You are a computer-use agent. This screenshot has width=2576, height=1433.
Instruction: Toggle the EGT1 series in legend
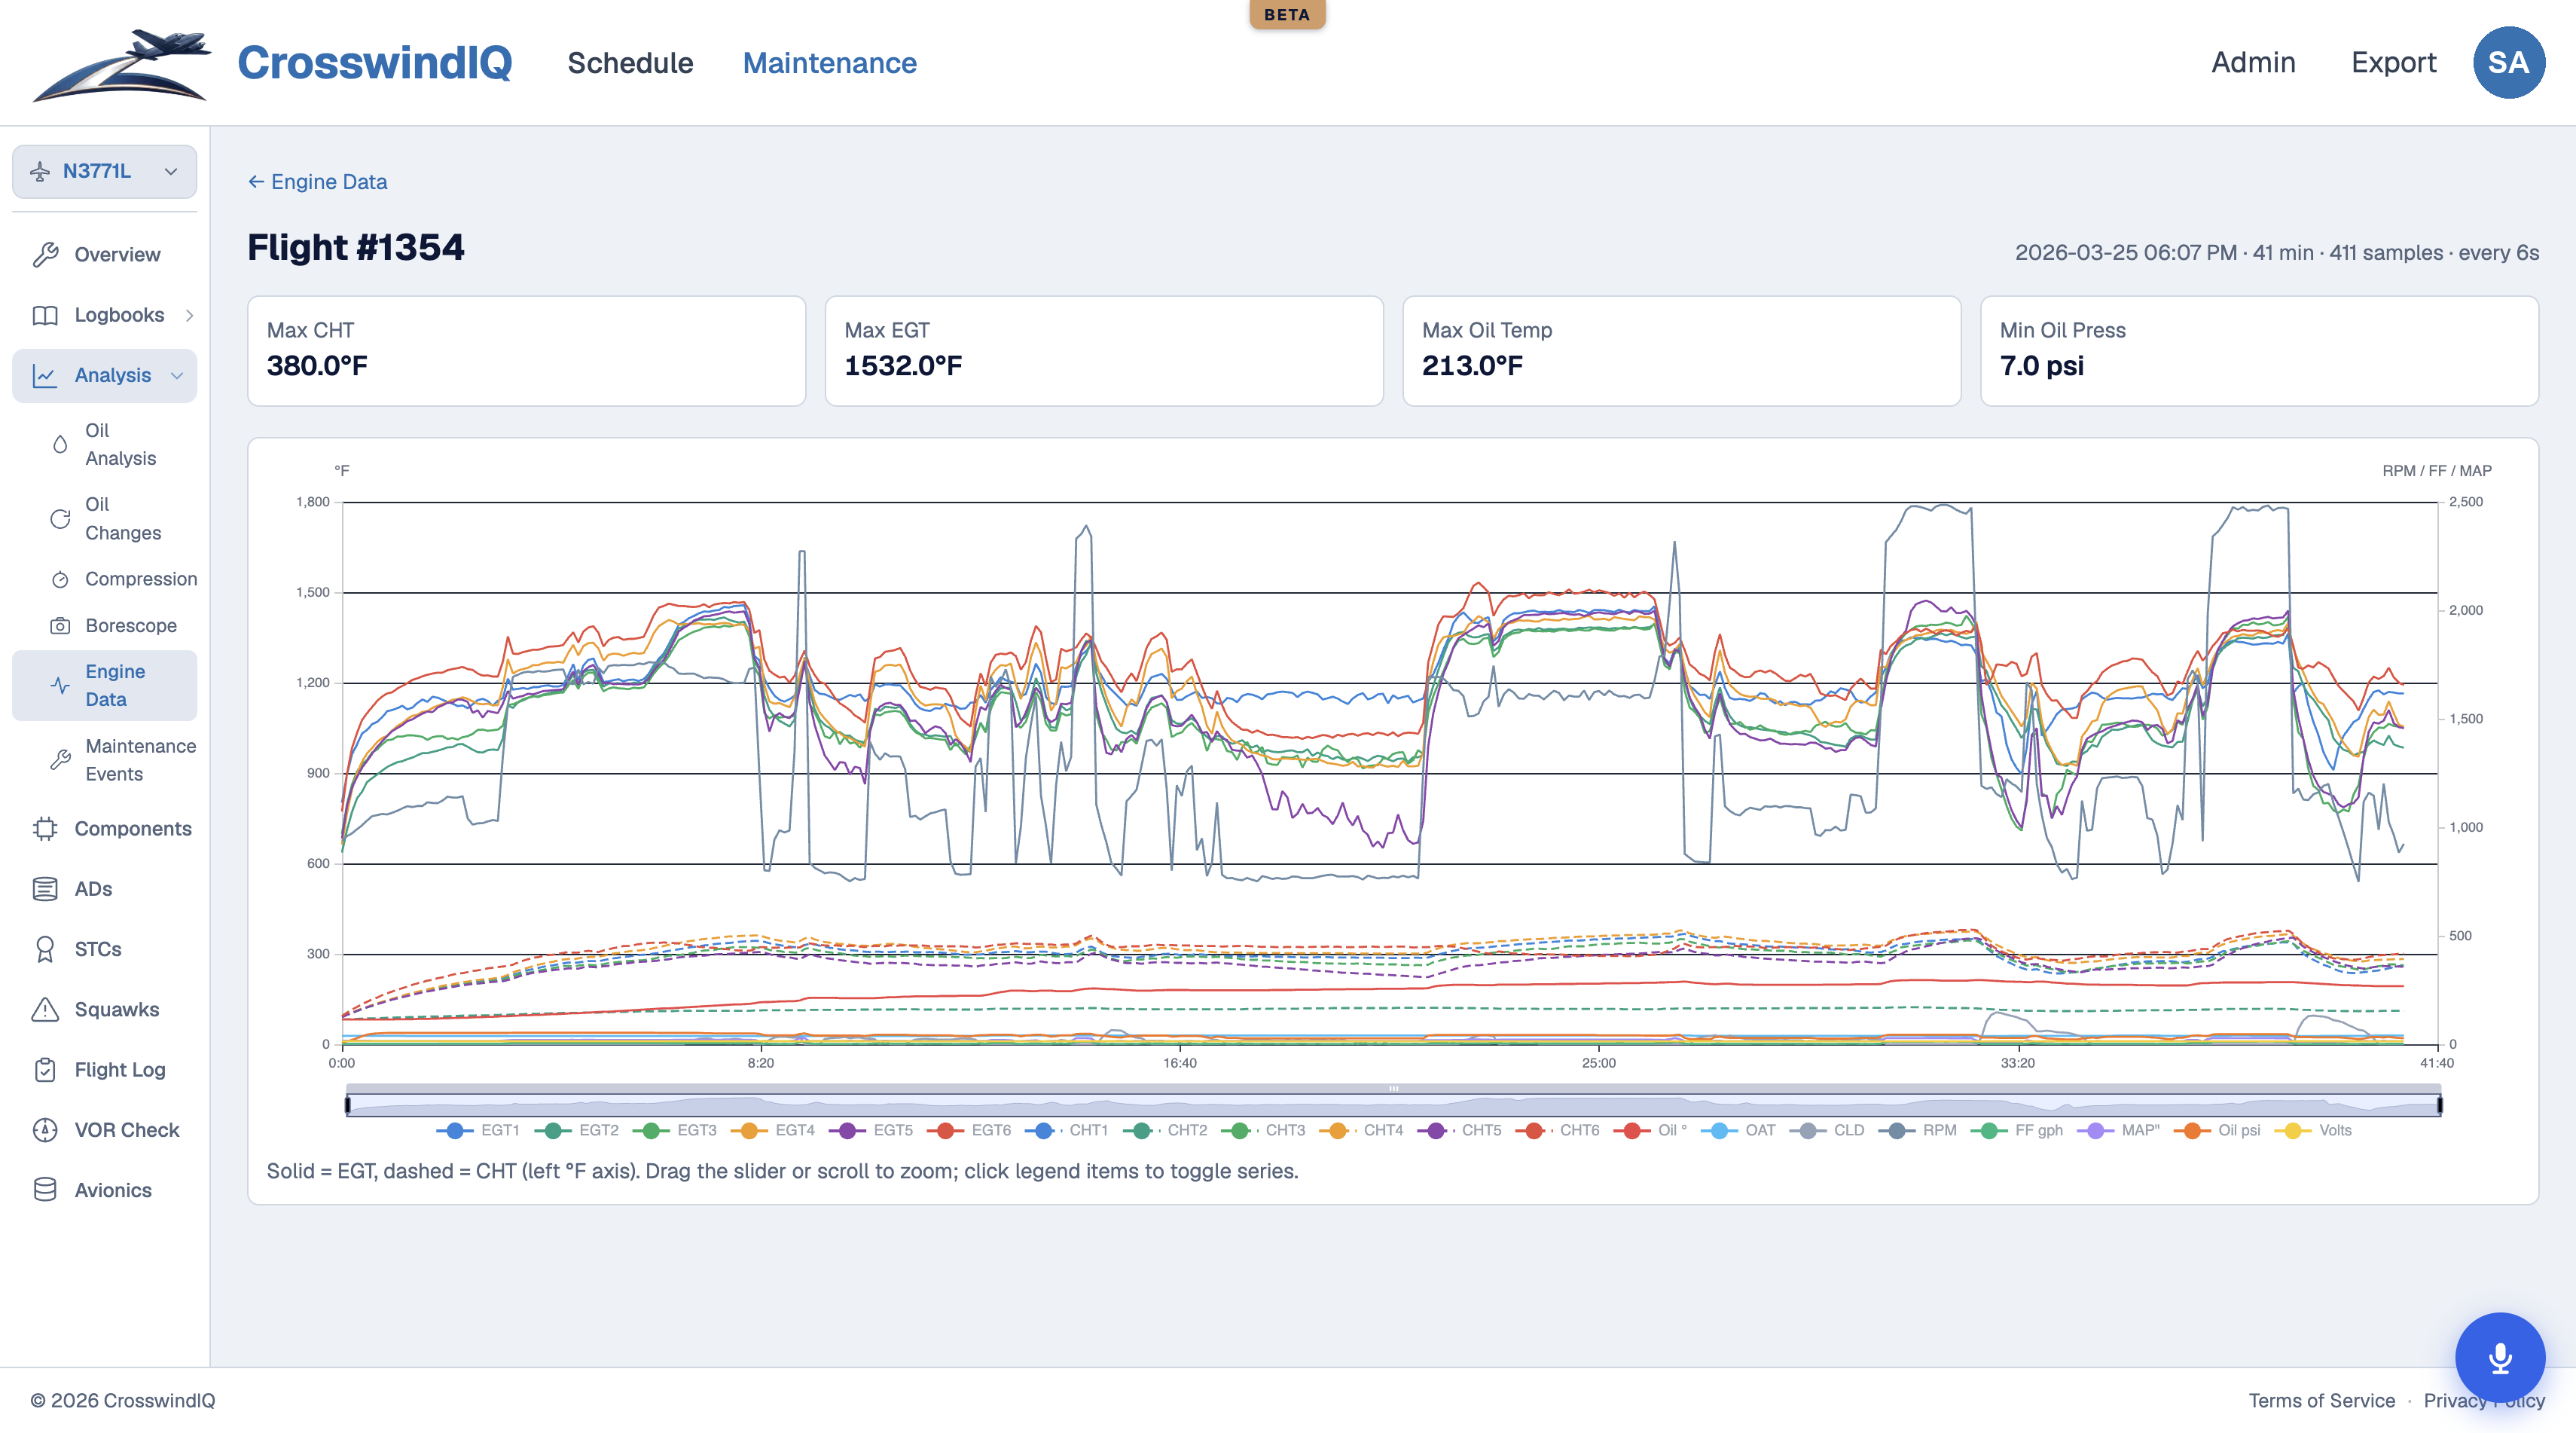point(478,1130)
